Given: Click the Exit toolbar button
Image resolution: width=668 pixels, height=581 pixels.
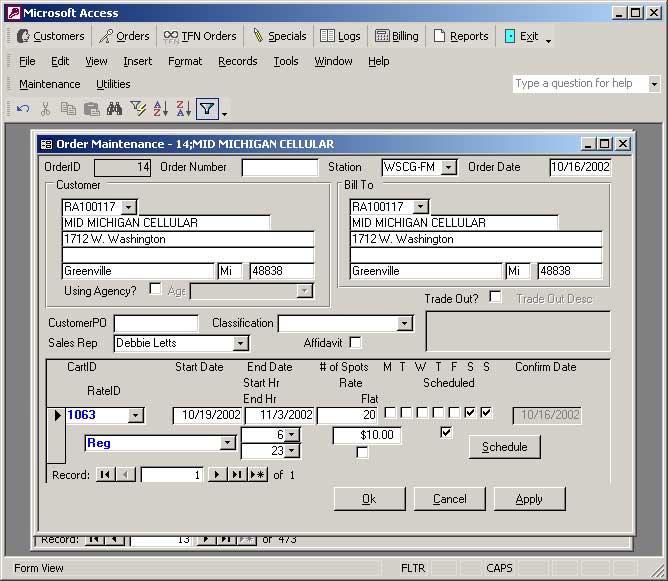Looking at the screenshot, I should (521, 36).
